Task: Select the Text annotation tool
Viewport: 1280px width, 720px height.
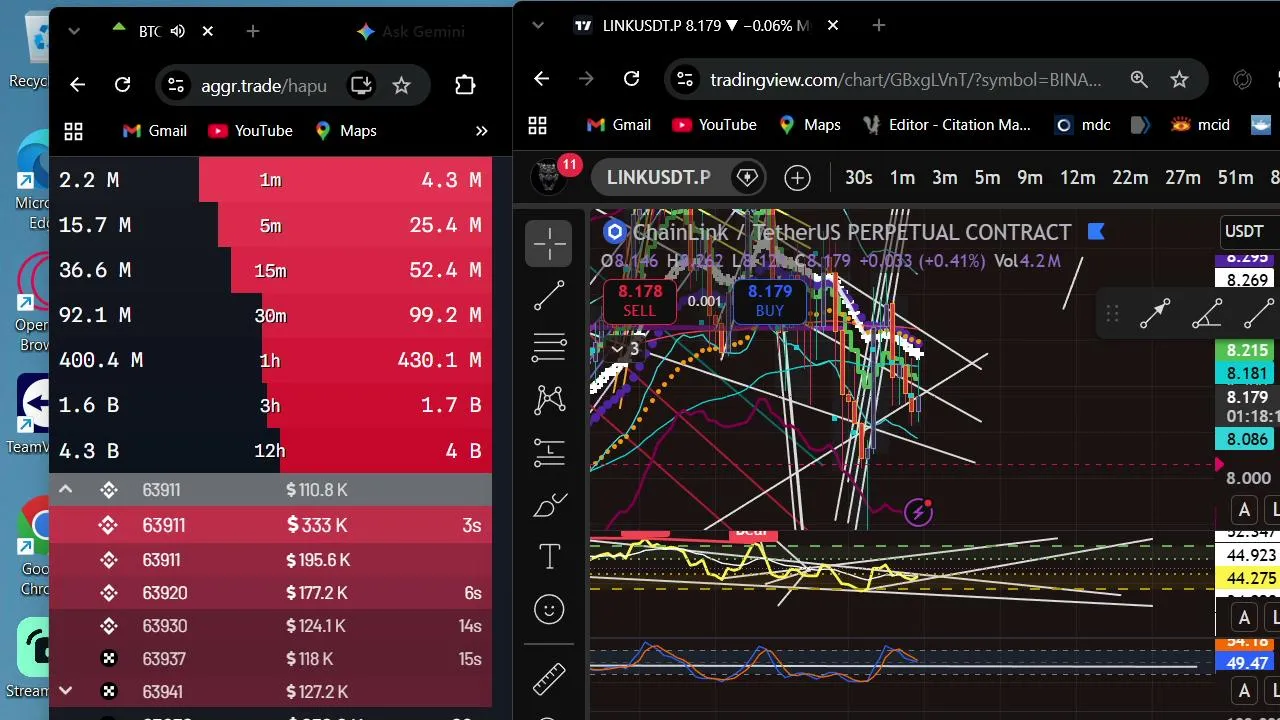Action: 549,557
